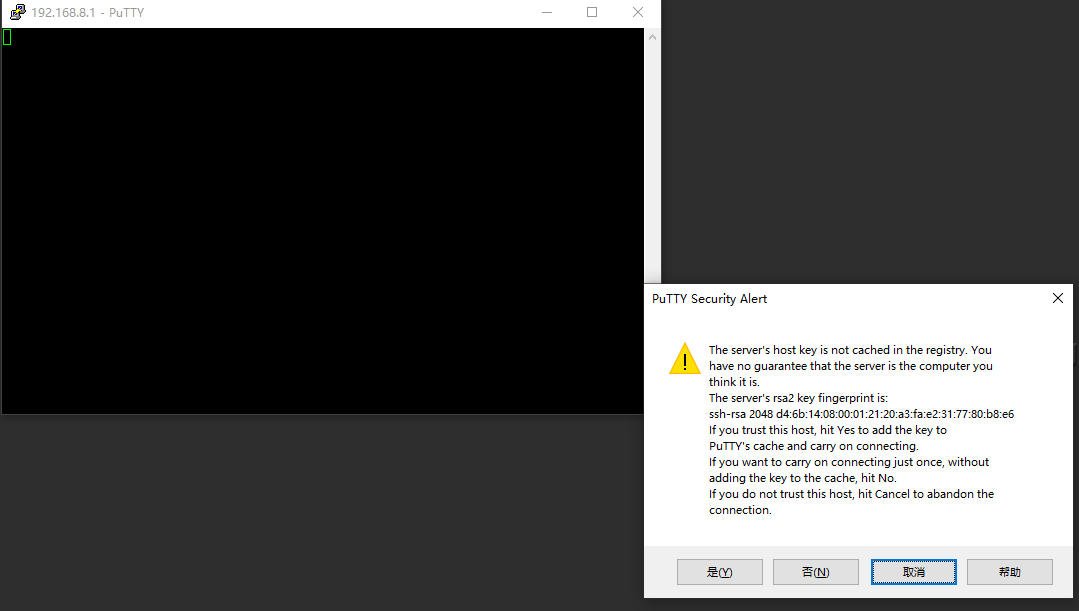1079x611 pixels.
Task: Open the PuTTY system menu icon in title bar
Action: pos(17,13)
